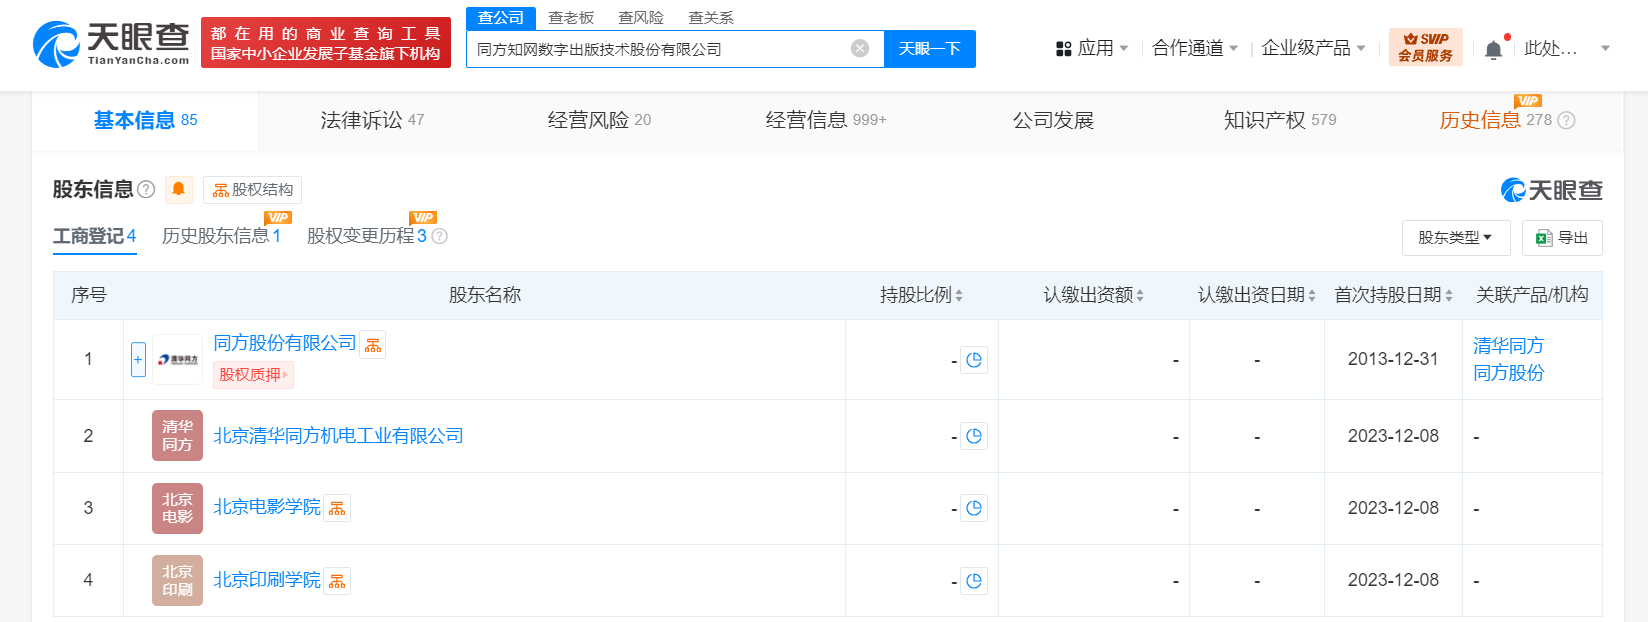
Task: Open the 公司发展 tab
Action: pyautogui.click(x=1053, y=121)
